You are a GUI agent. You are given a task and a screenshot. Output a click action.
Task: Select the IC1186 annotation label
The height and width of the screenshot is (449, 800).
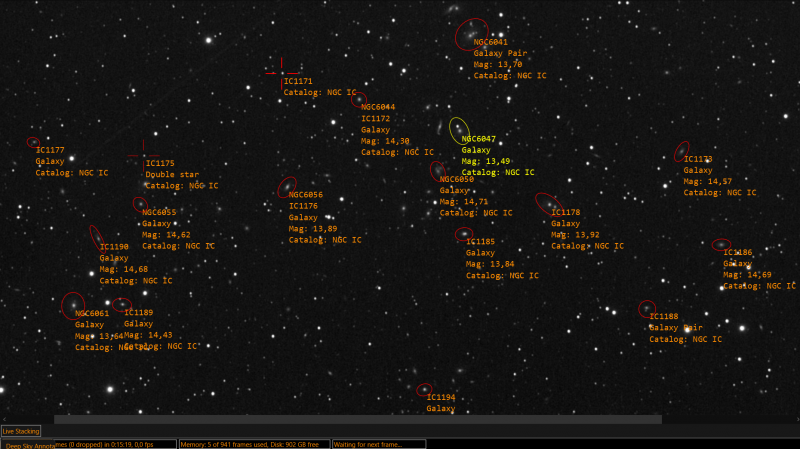[x=738, y=252]
